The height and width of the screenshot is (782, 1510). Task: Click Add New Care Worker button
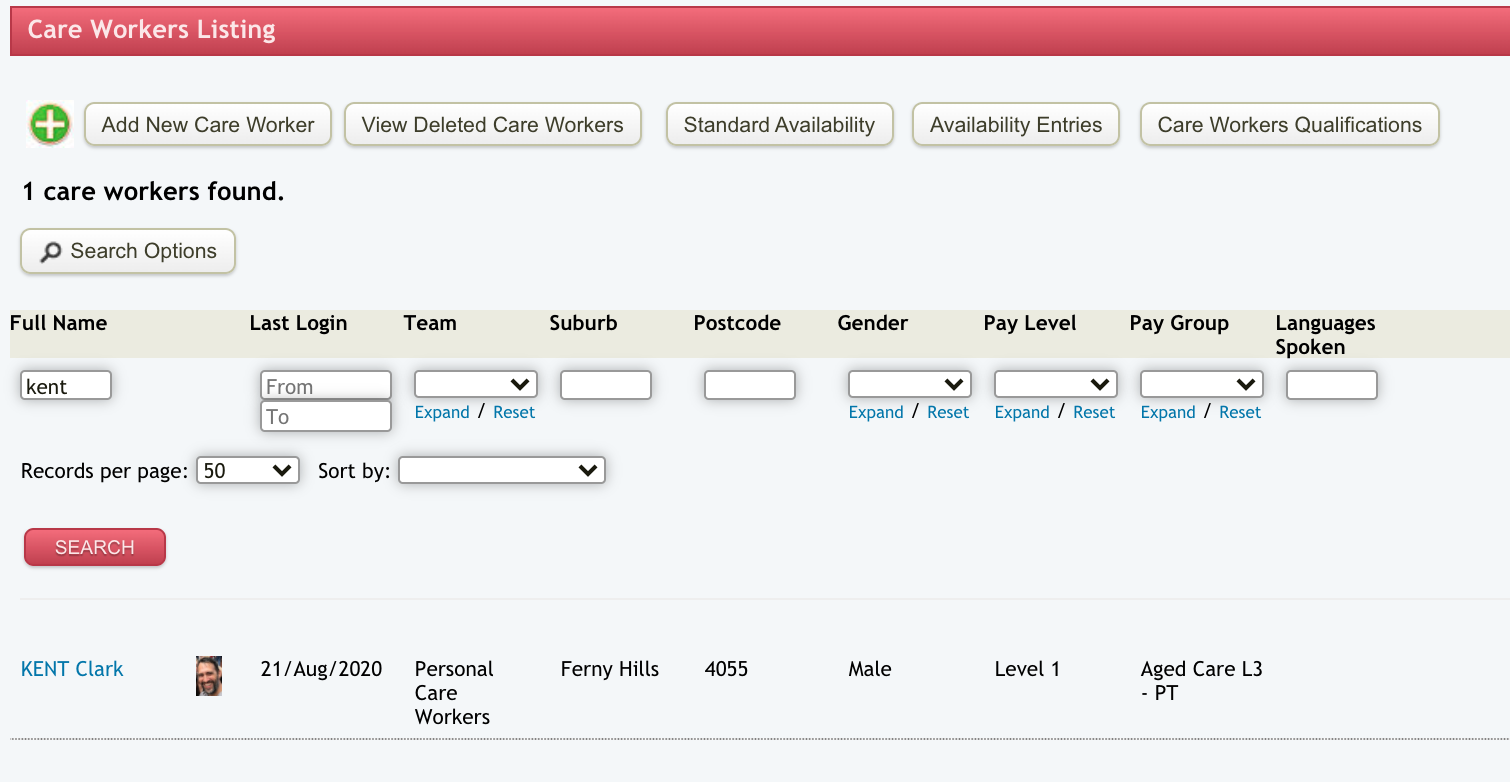208,125
